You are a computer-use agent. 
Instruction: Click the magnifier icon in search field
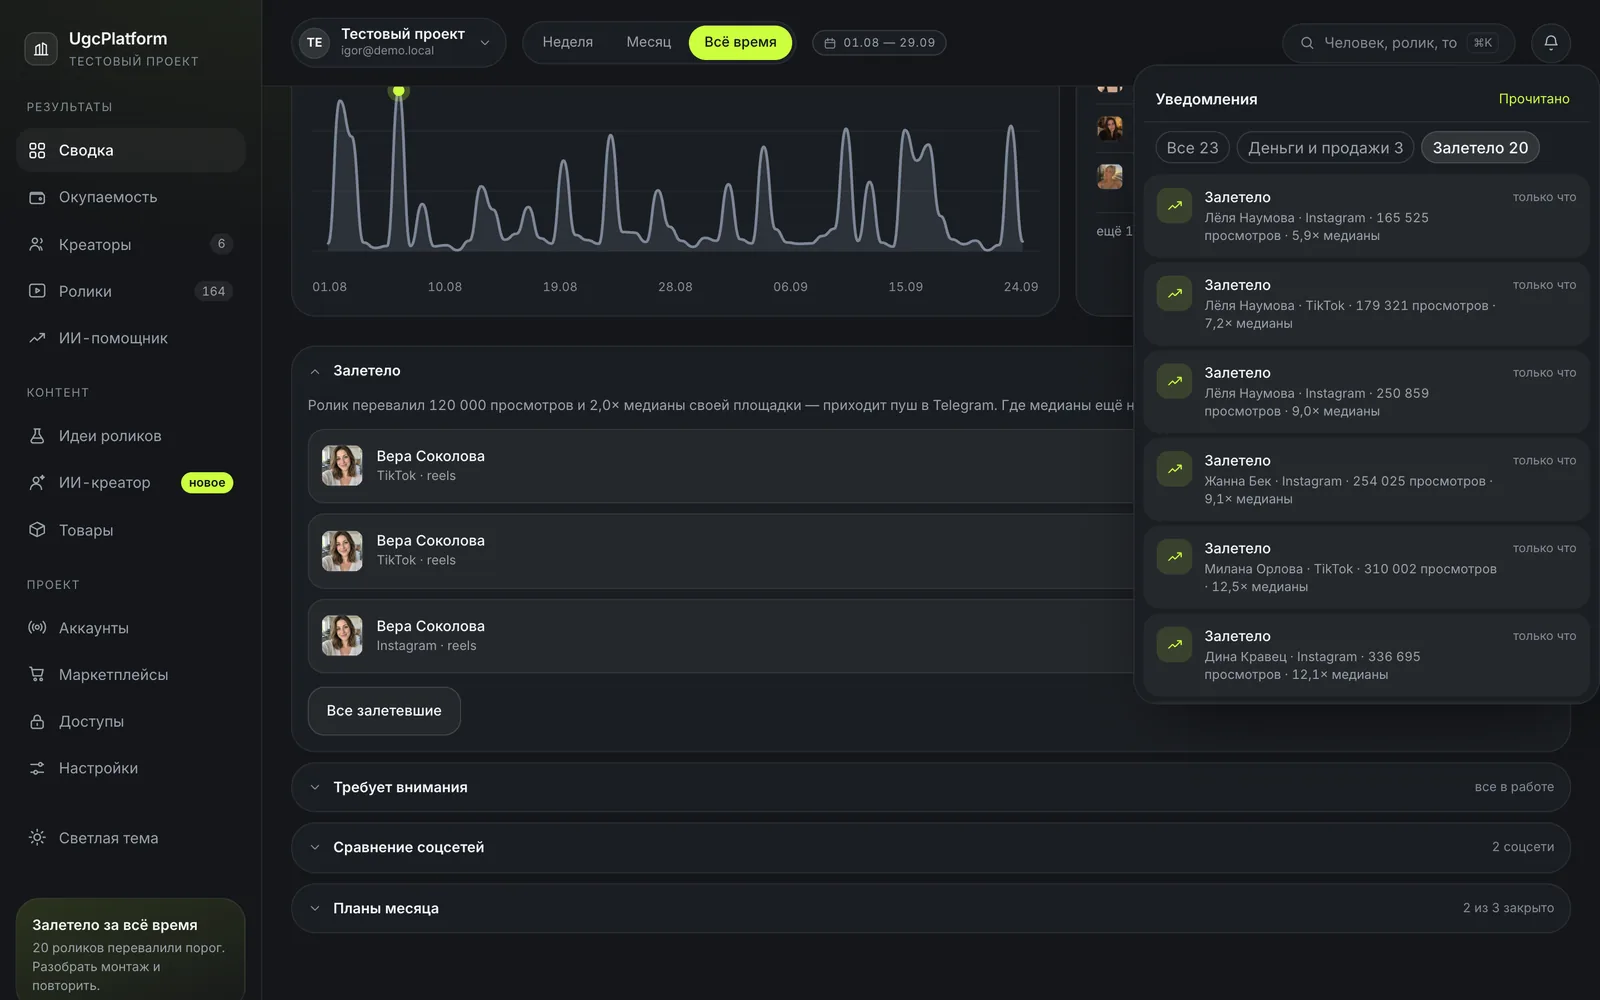[1307, 43]
